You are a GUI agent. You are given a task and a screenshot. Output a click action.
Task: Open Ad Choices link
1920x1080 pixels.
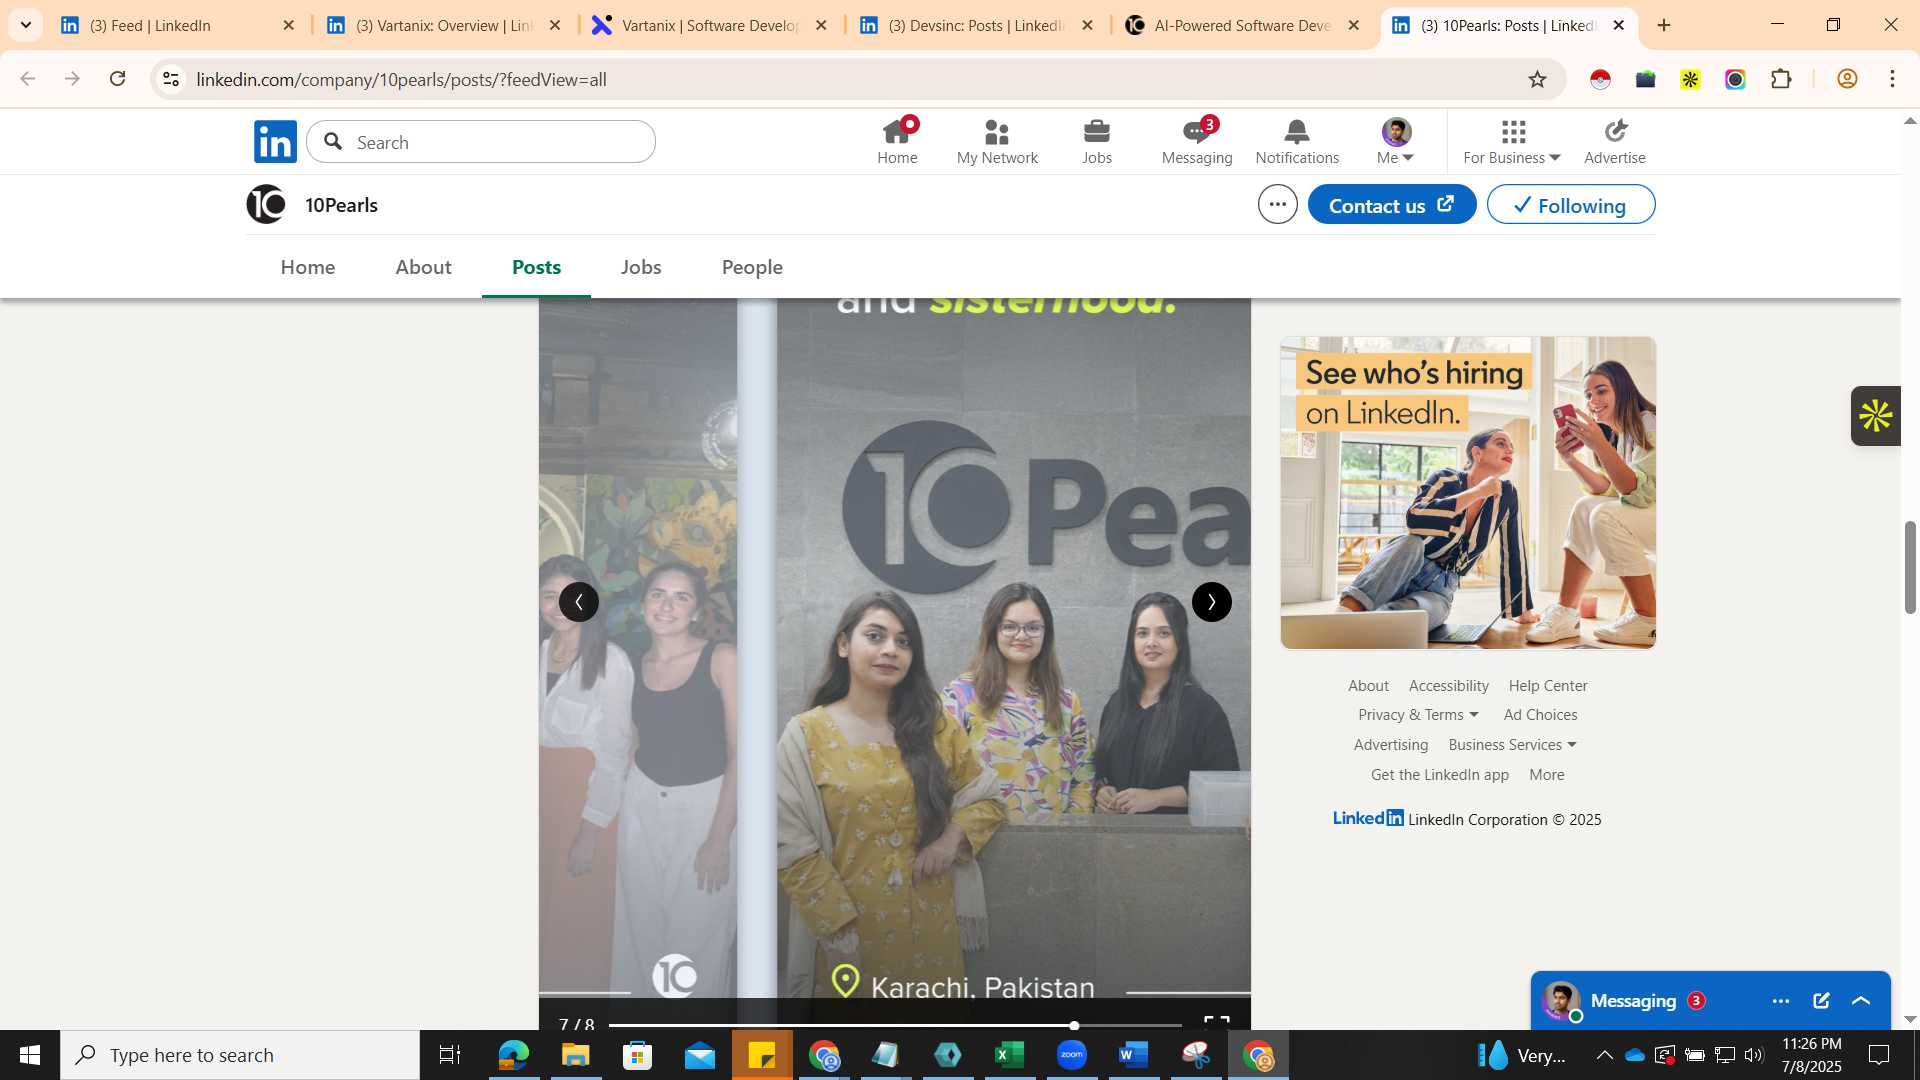1540,715
